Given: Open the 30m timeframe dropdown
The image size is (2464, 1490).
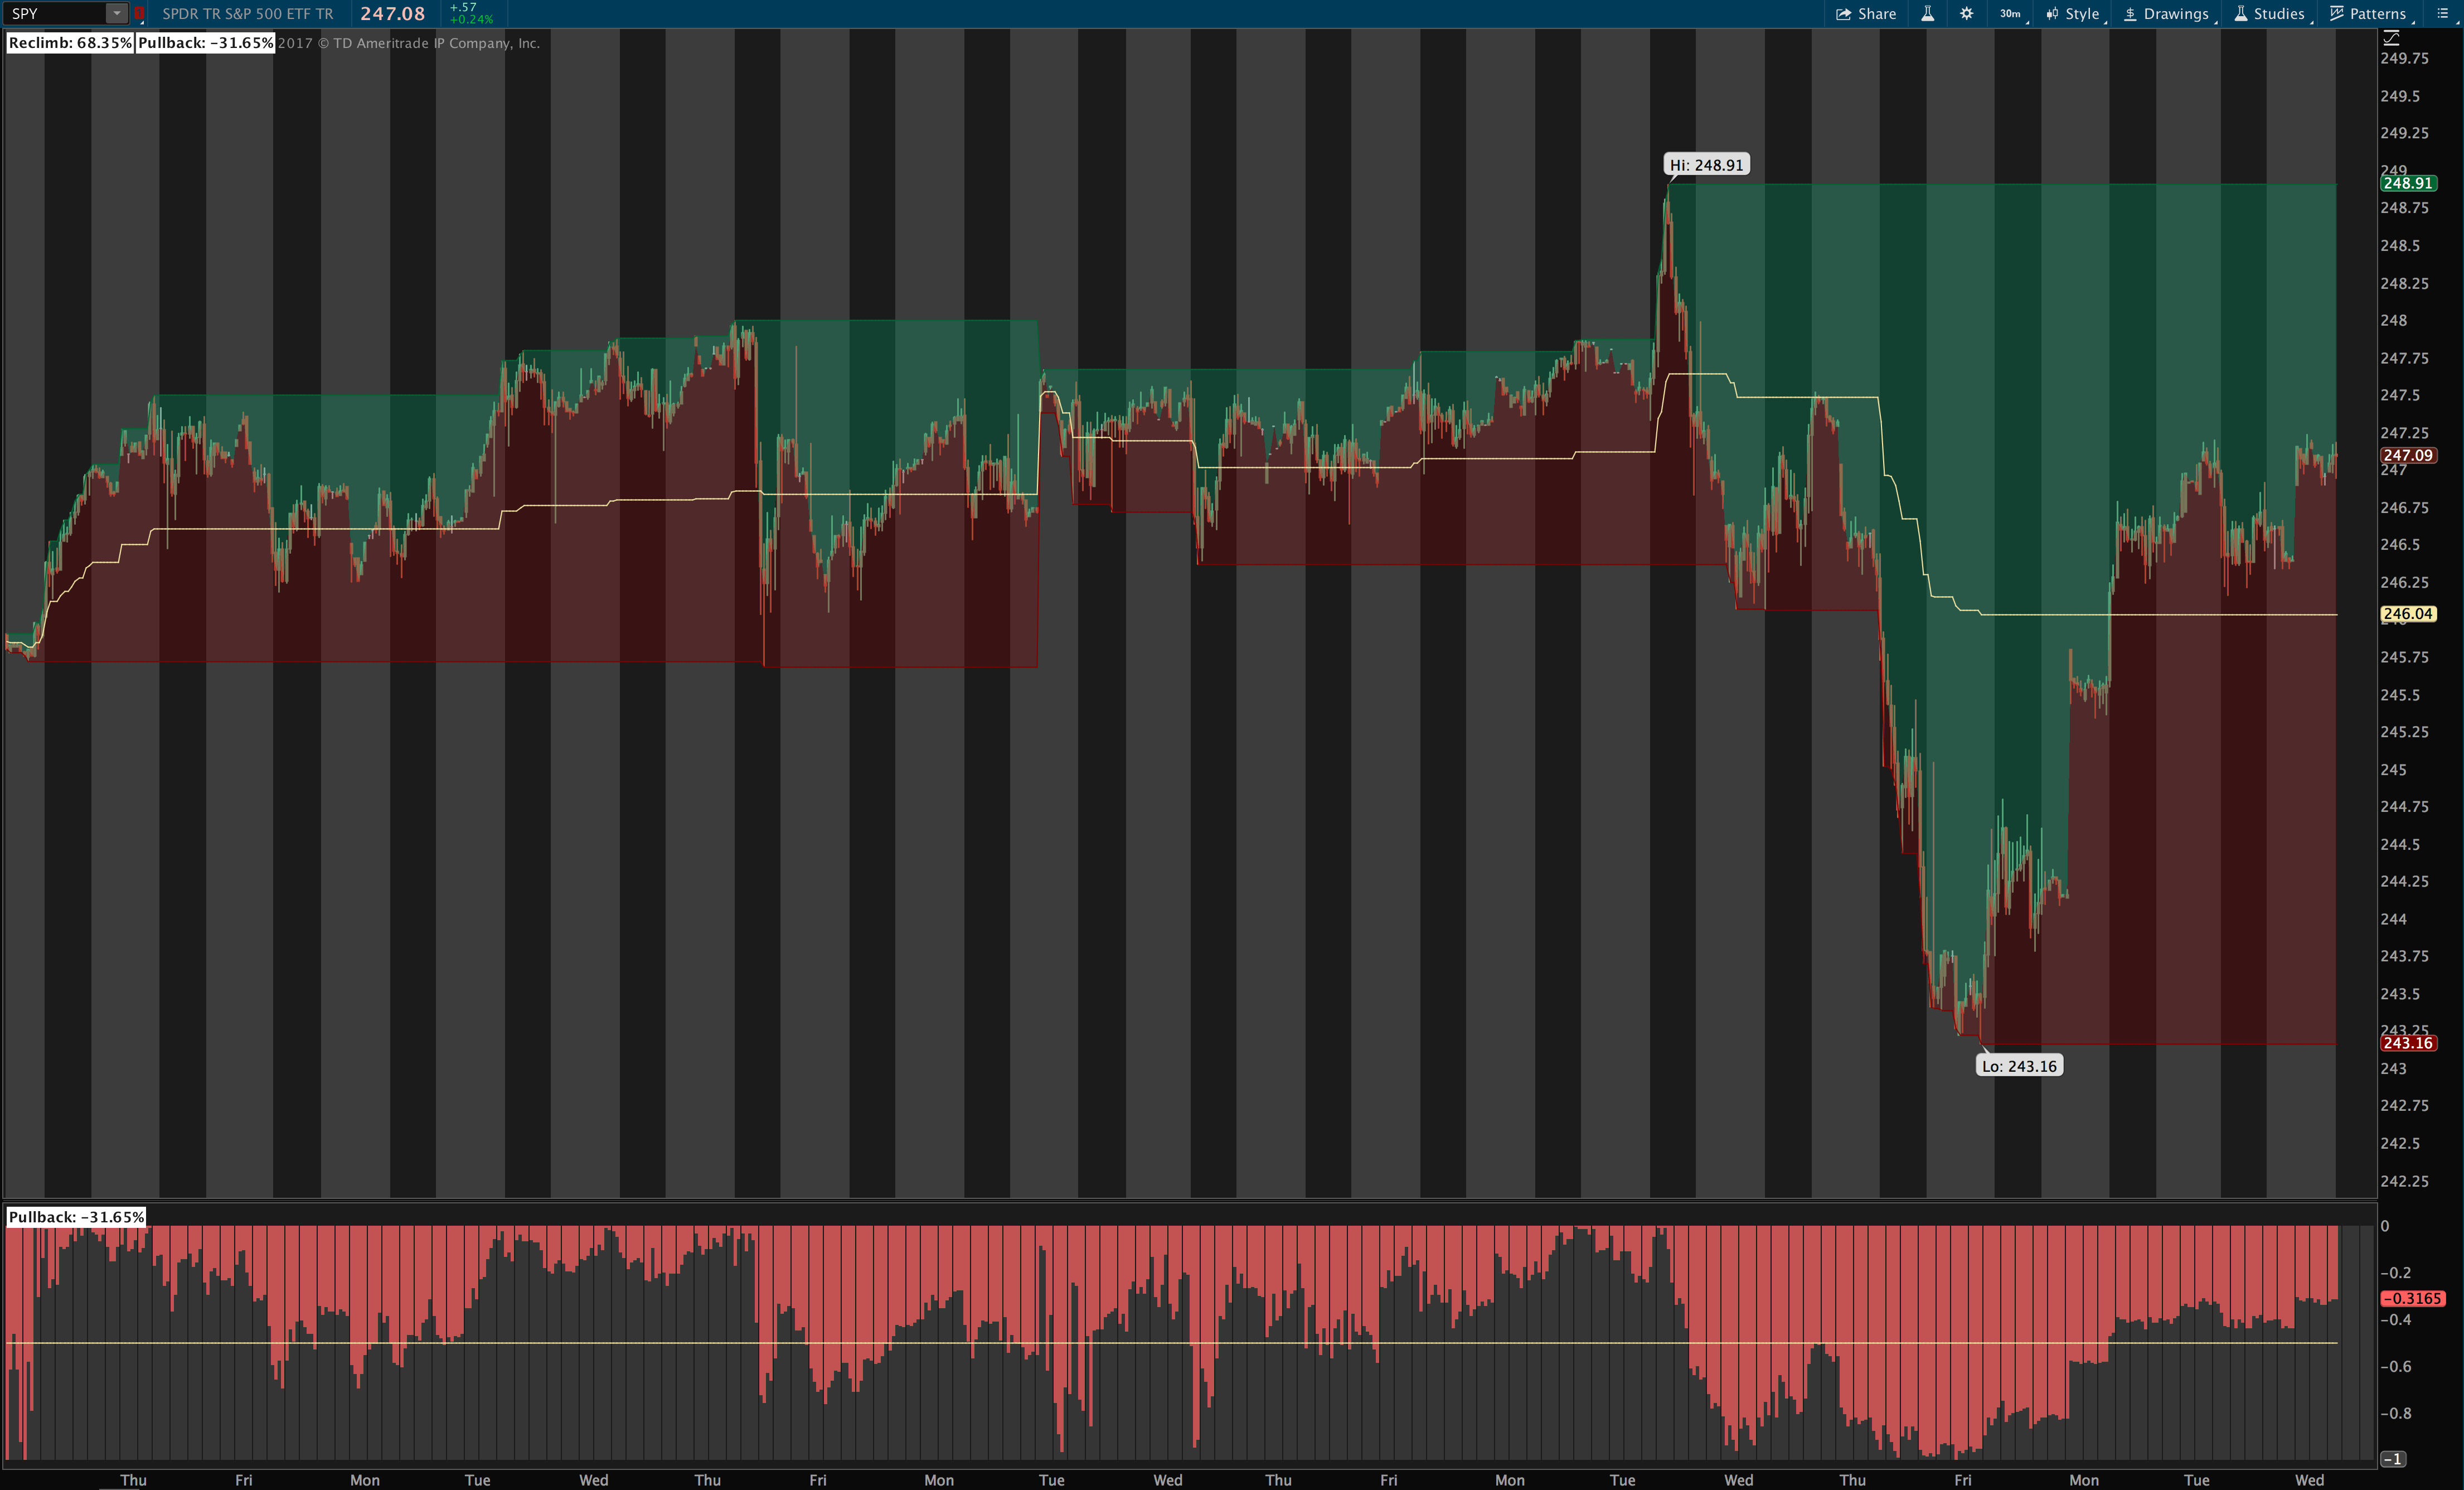Looking at the screenshot, I should coord(2012,14).
